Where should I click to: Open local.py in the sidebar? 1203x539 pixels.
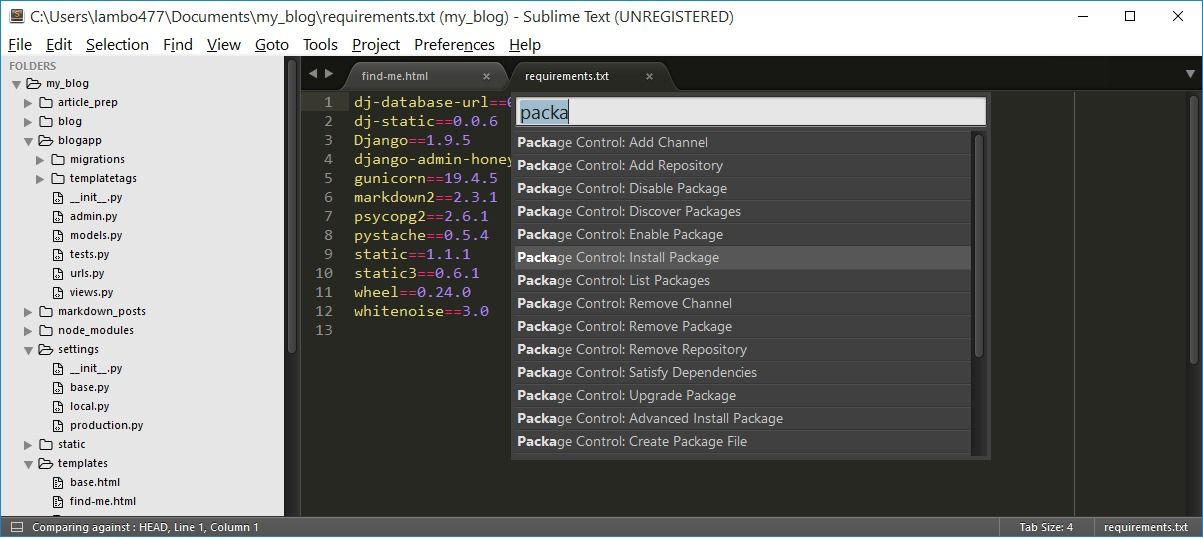click(x=89, y=406)
